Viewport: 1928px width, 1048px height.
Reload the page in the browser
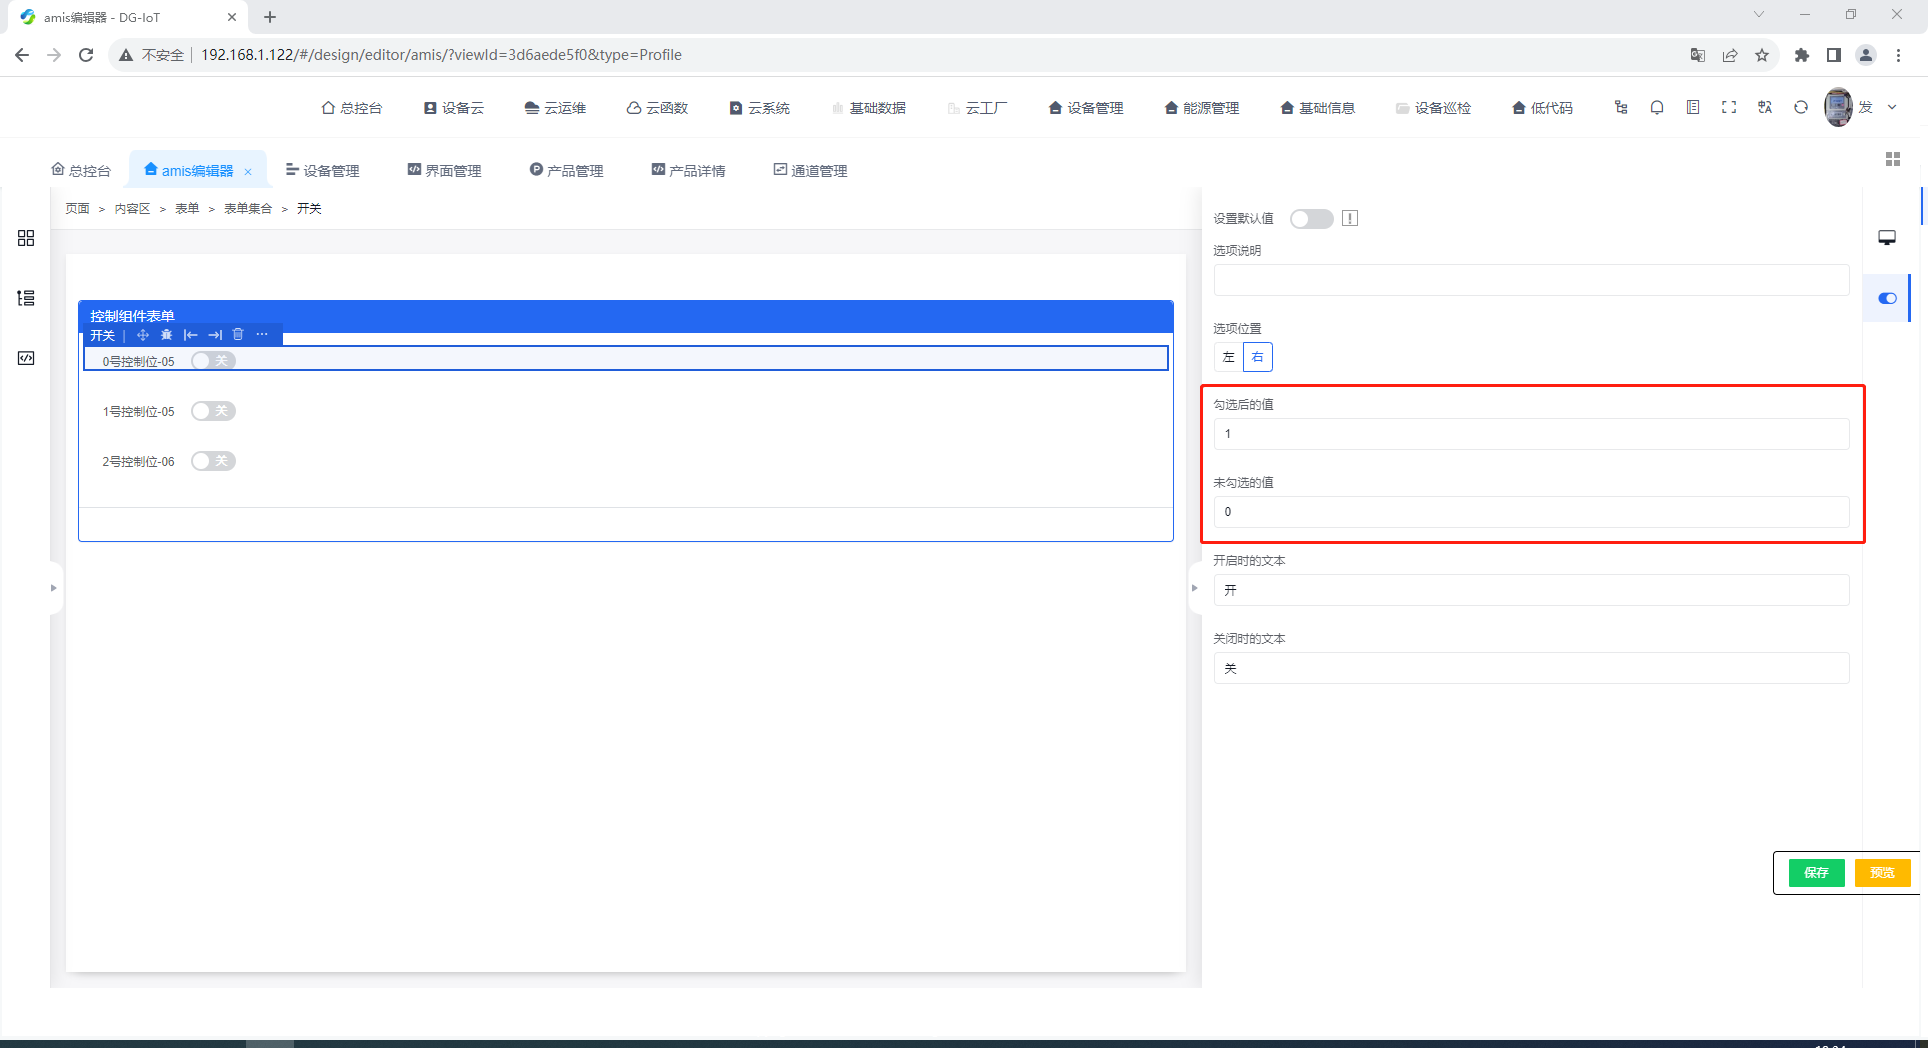tap(86, 55)
